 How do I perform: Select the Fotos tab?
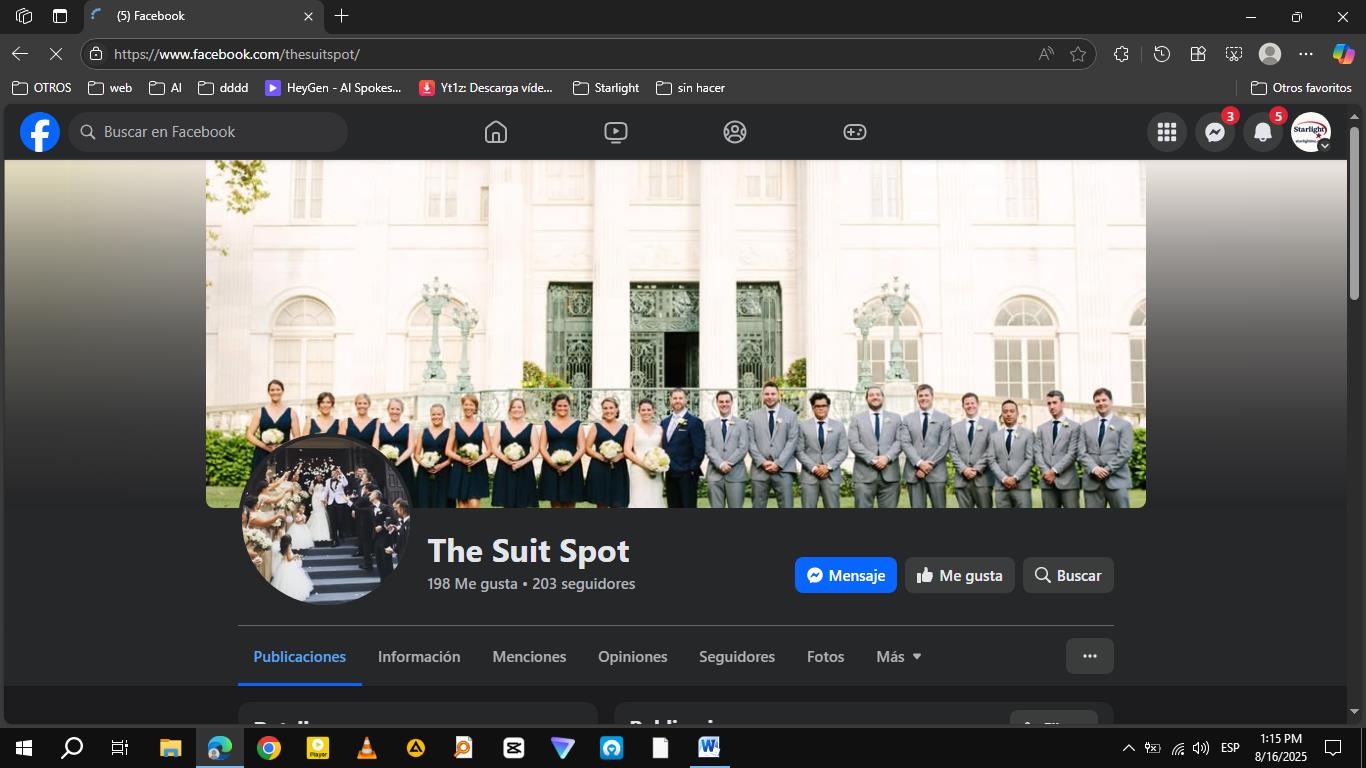pyautogui.click(x=825, y=657)
